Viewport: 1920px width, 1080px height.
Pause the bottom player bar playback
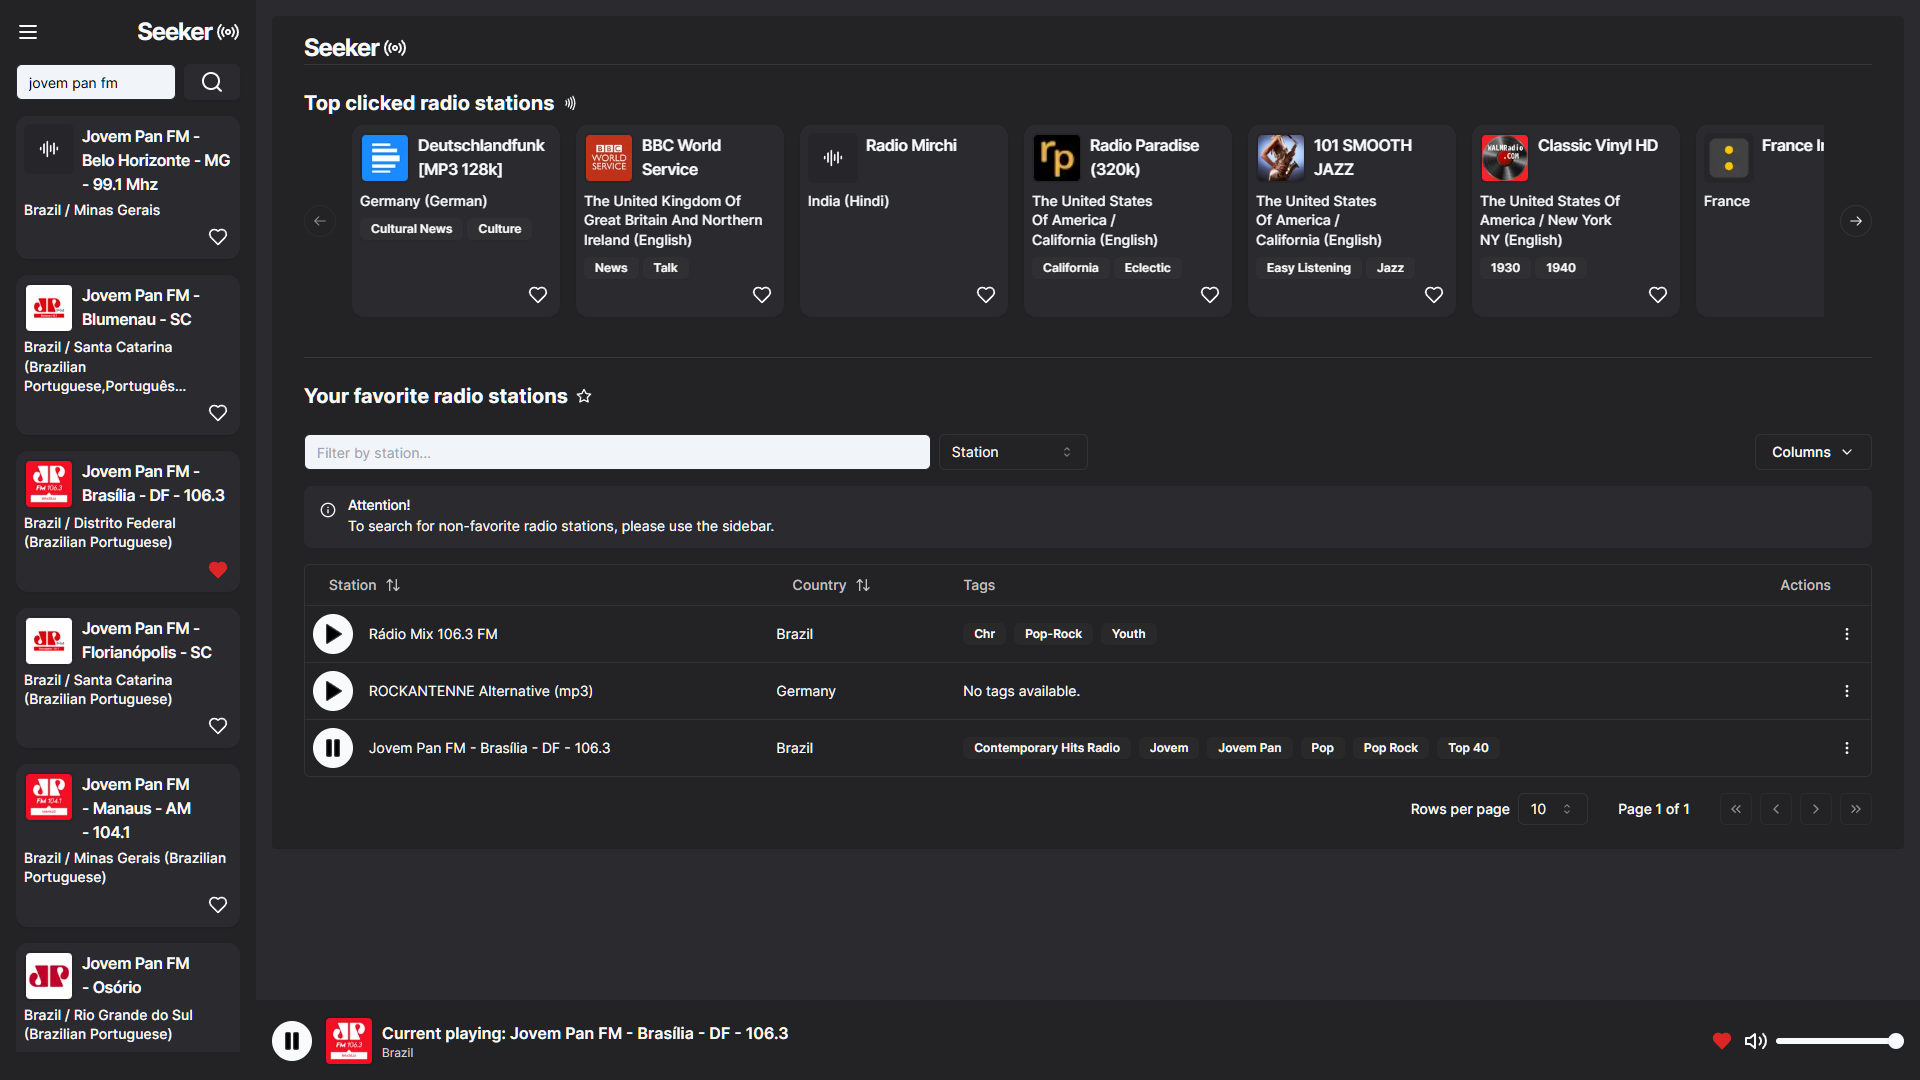point(292,1041)
